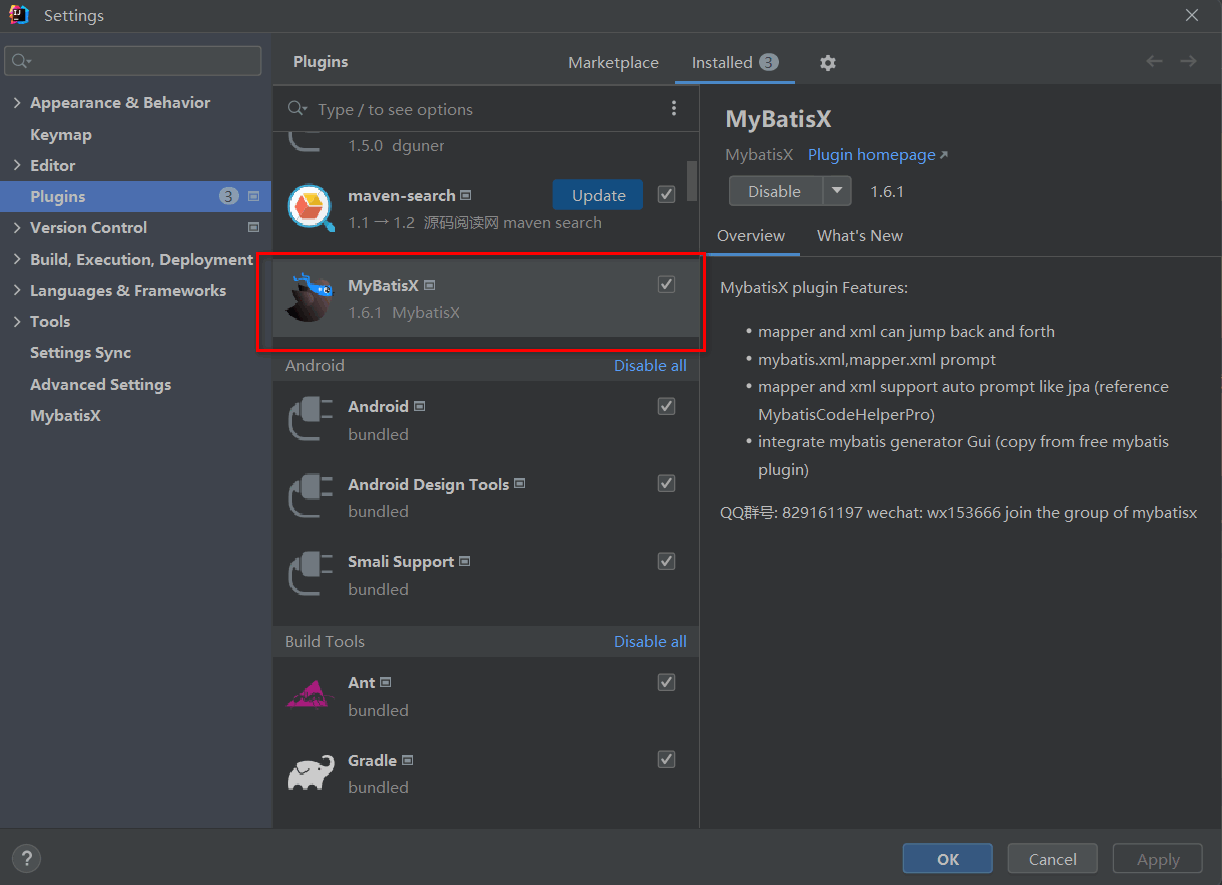Click the bundled marker icon beside Gradle

click(x=407, y=761)
